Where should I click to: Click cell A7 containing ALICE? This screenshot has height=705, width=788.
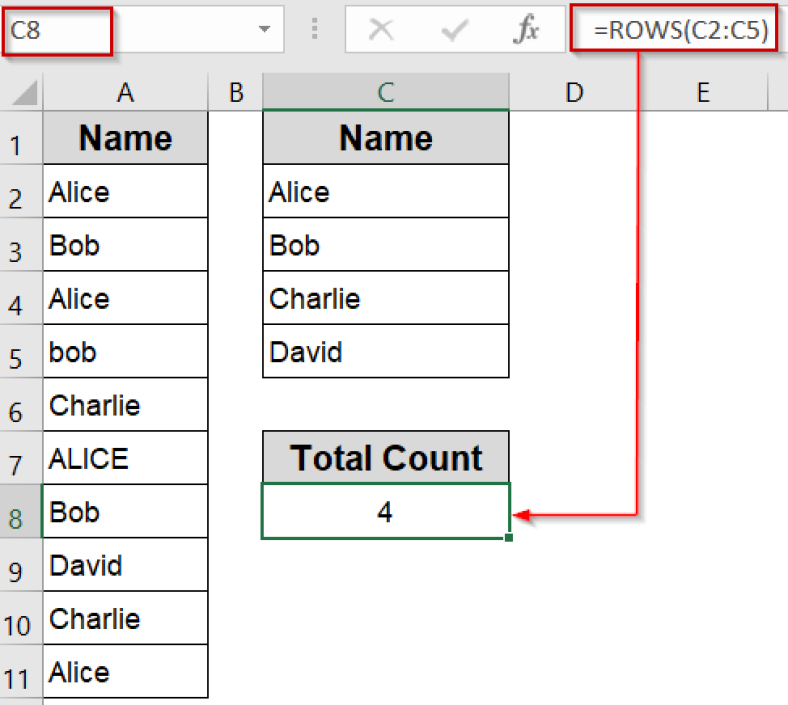[x=125, y=459]
